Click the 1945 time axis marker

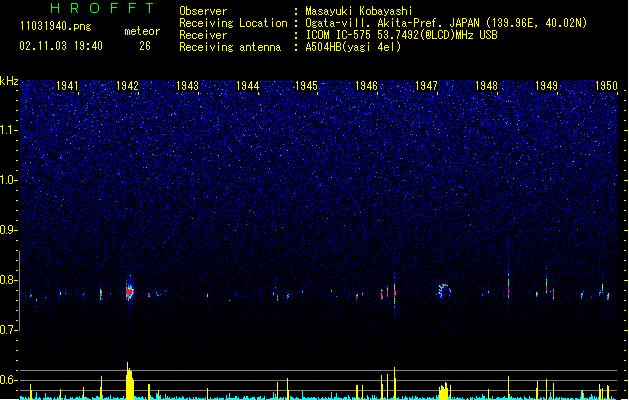pyautogui.click(x=306, y=85)
